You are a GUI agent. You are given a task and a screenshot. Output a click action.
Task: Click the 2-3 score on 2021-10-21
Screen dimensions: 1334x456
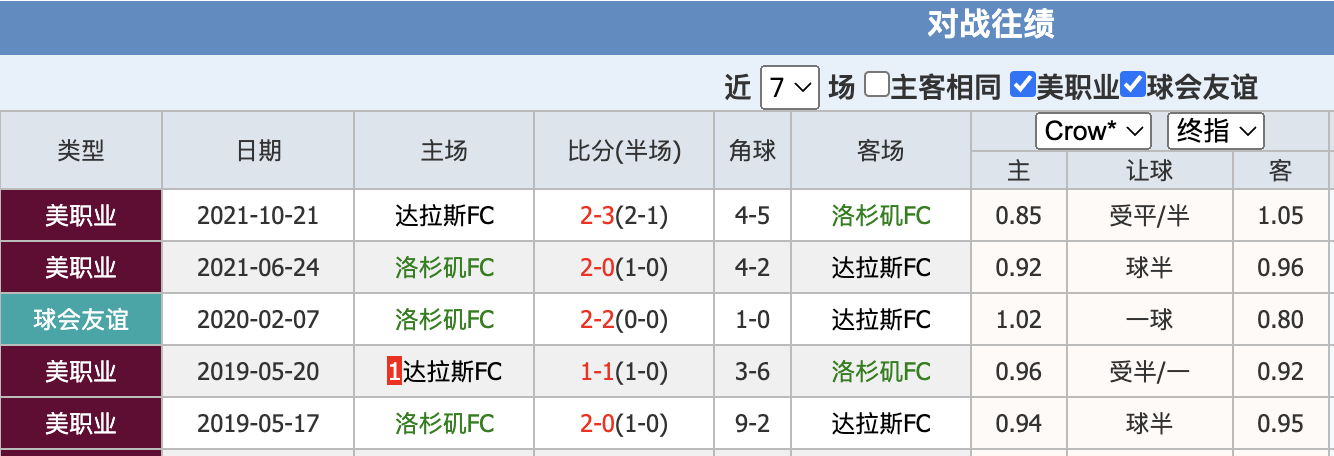click(x=598, y=216)
